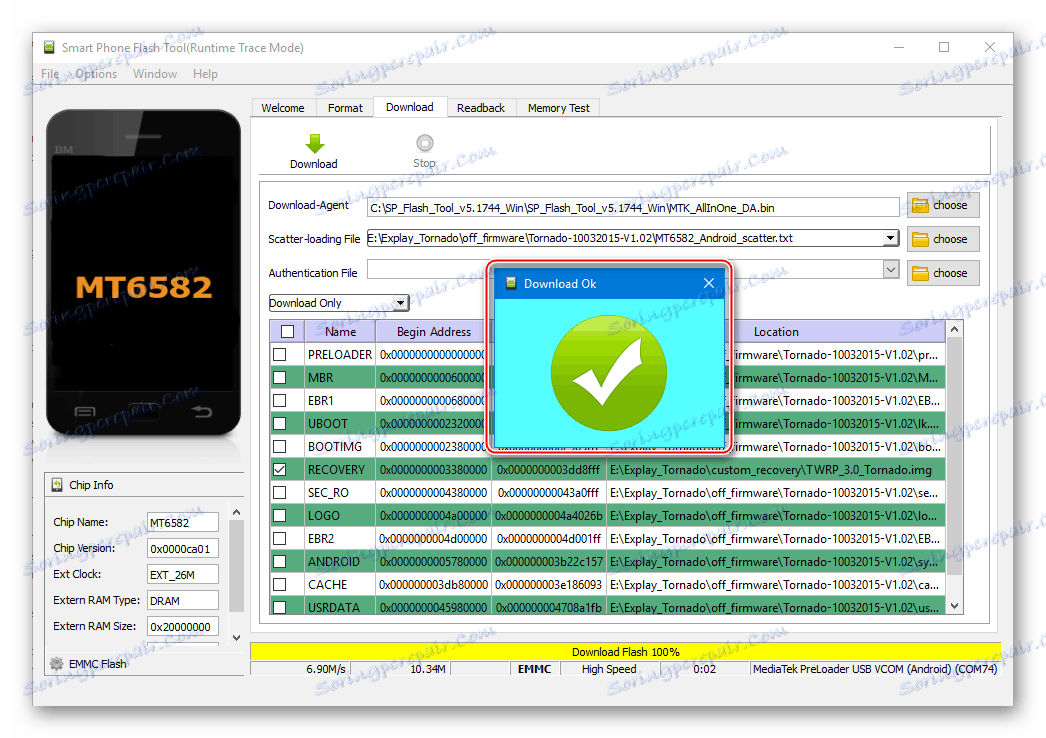Switch to the Format tab
This screenshot has height=738, width=1046.
tap(346, 108)
